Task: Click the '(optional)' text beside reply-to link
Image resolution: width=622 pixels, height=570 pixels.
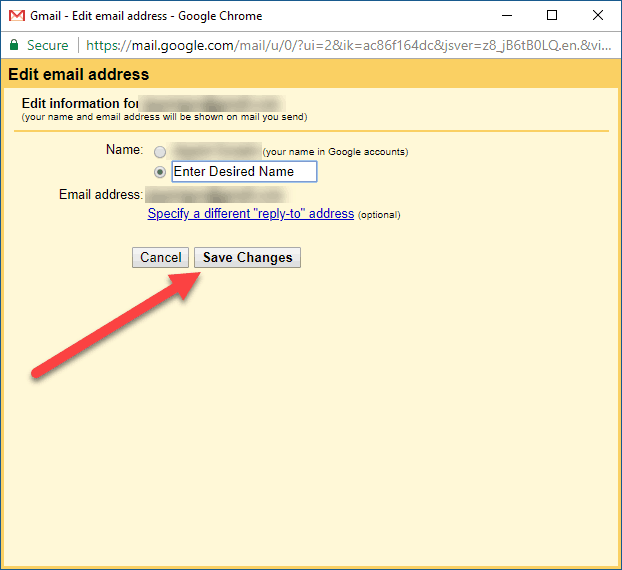Action: (379, 215)
